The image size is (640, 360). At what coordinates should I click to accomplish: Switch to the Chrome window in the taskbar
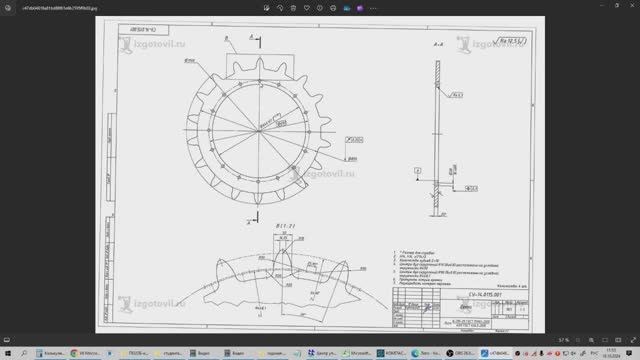pos(85,353)
